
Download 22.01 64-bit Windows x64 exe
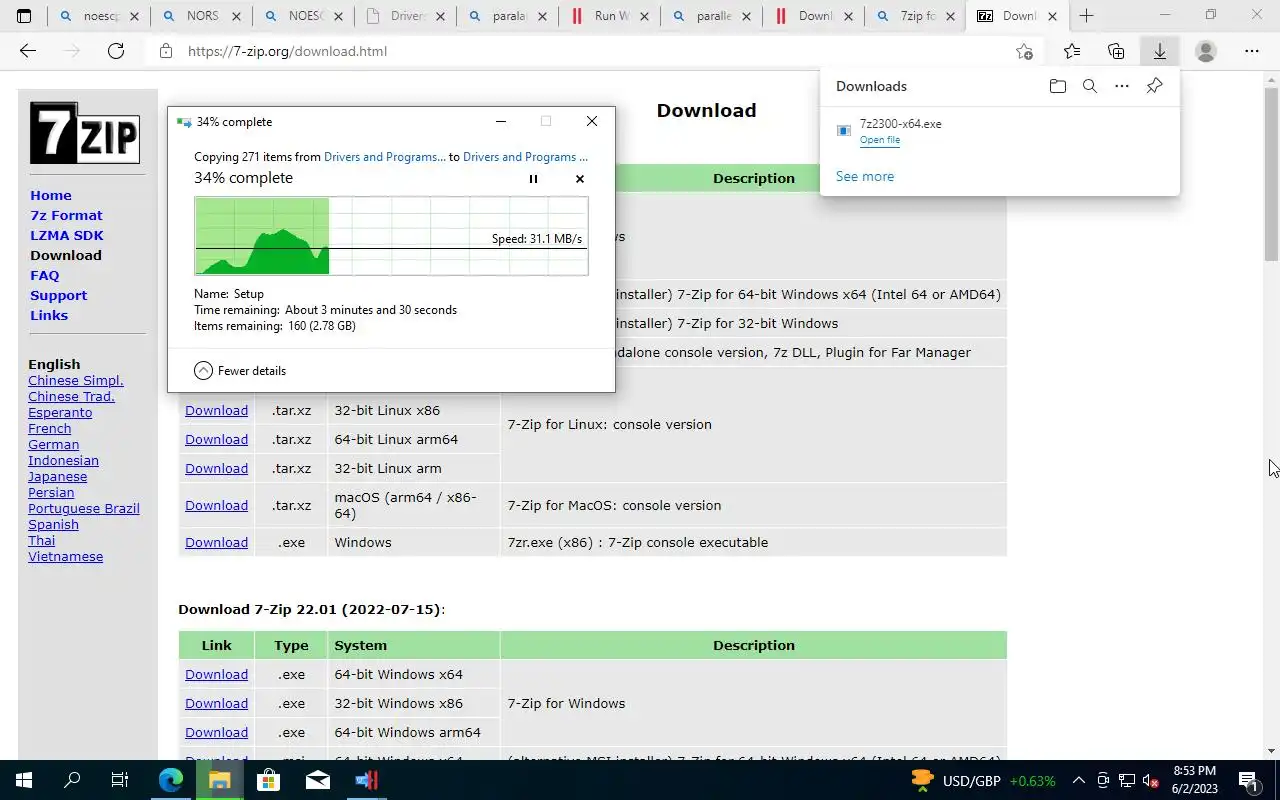coord(216,674)
